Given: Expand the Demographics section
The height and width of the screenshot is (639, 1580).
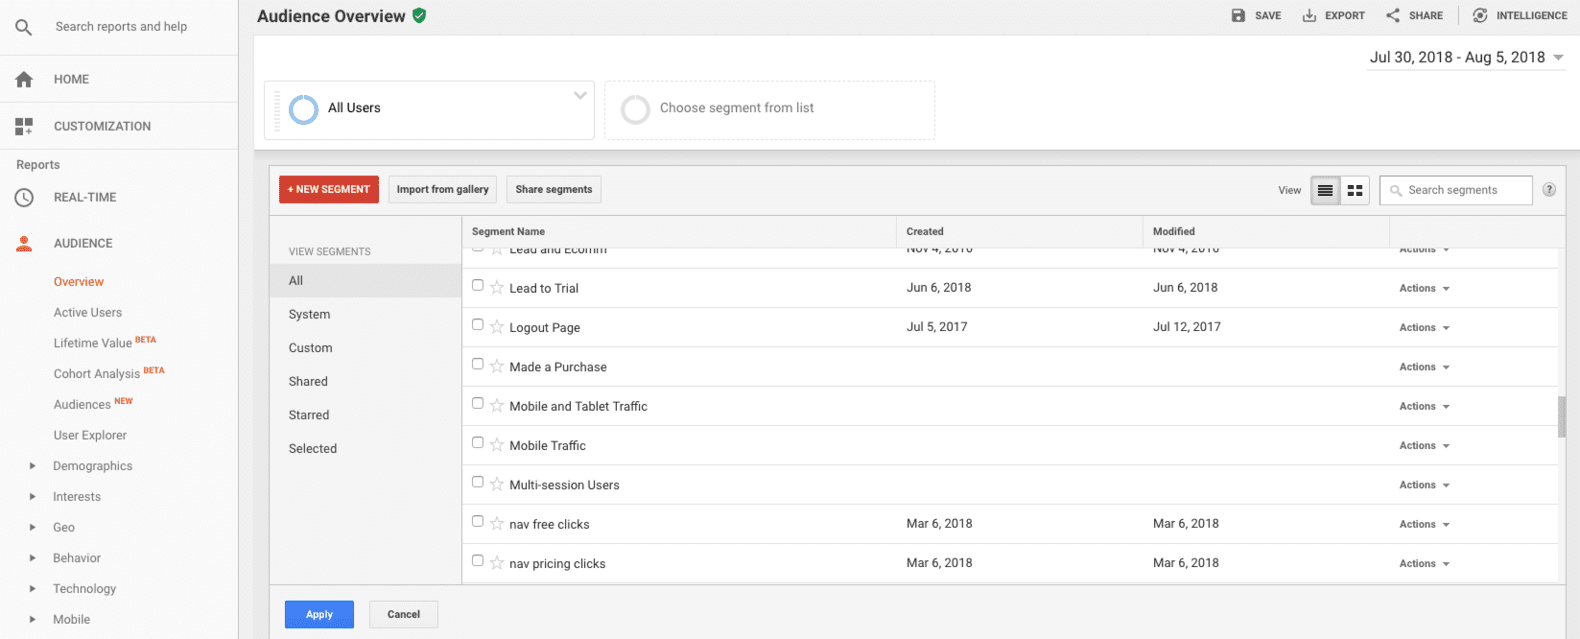Looking at the screenshot, I should (x=33, y=466).
